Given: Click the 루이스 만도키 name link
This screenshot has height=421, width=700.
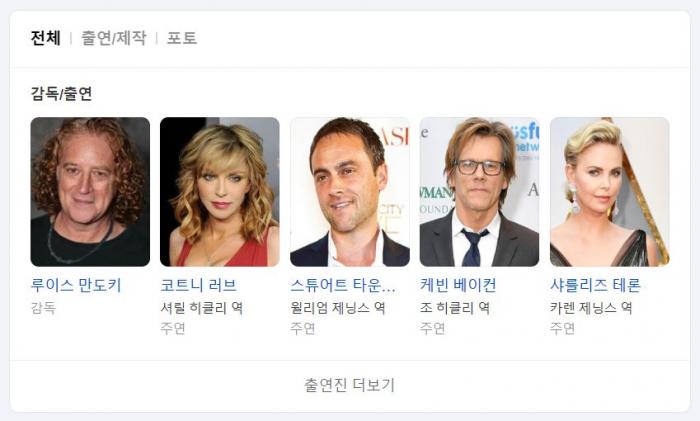Looking at the screenshot, I should [x=76, y=285].
